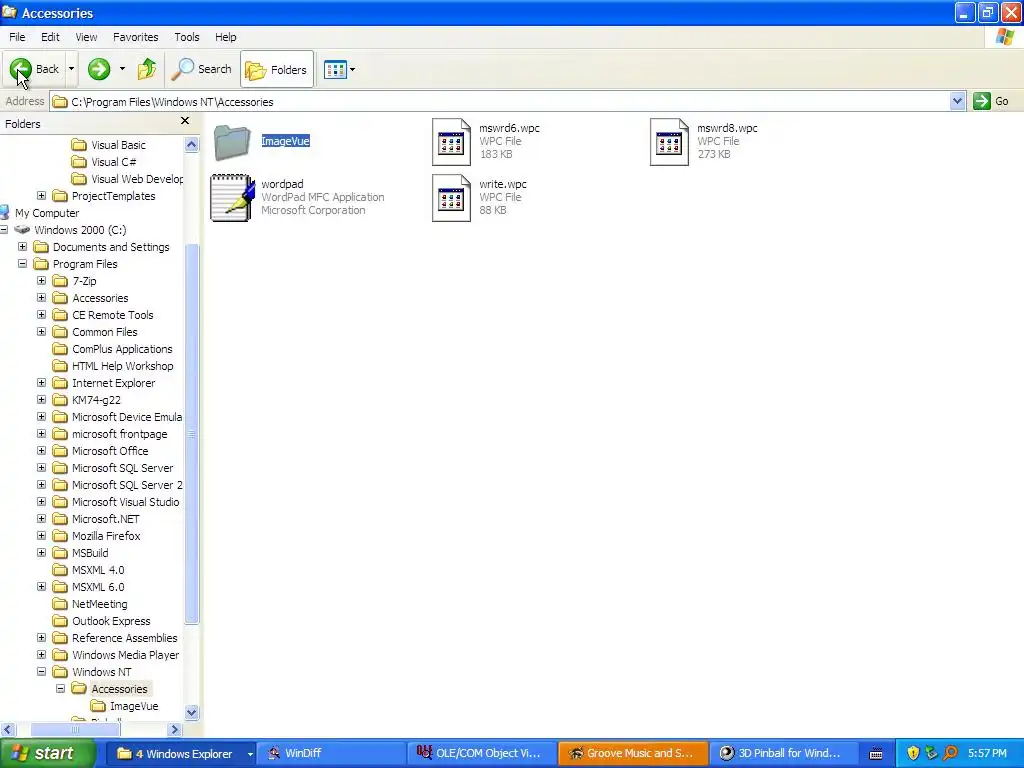Expand the ProjectTemplates tree node
Screen dimensions: 1024x768
point(41,196)
